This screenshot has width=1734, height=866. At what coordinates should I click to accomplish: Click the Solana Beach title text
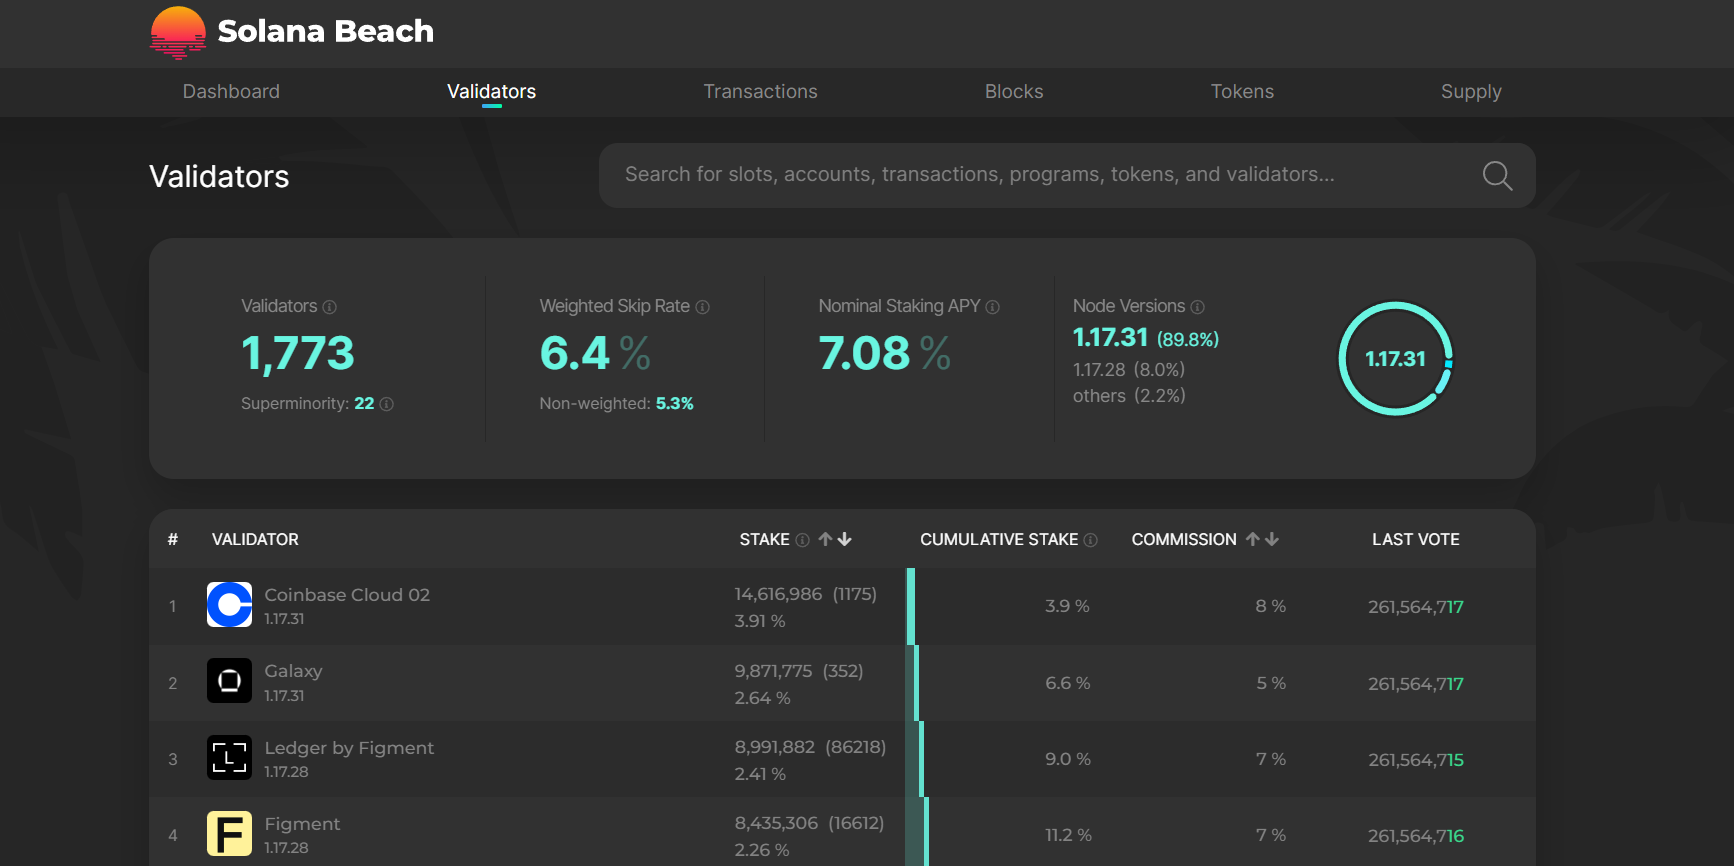click(325, 31)
